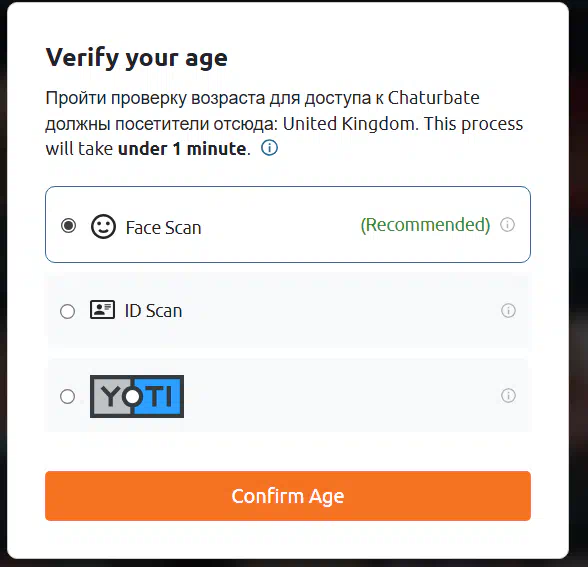Click the ID card icon
This screenshot has height=567, width=588.
[102, 310]
